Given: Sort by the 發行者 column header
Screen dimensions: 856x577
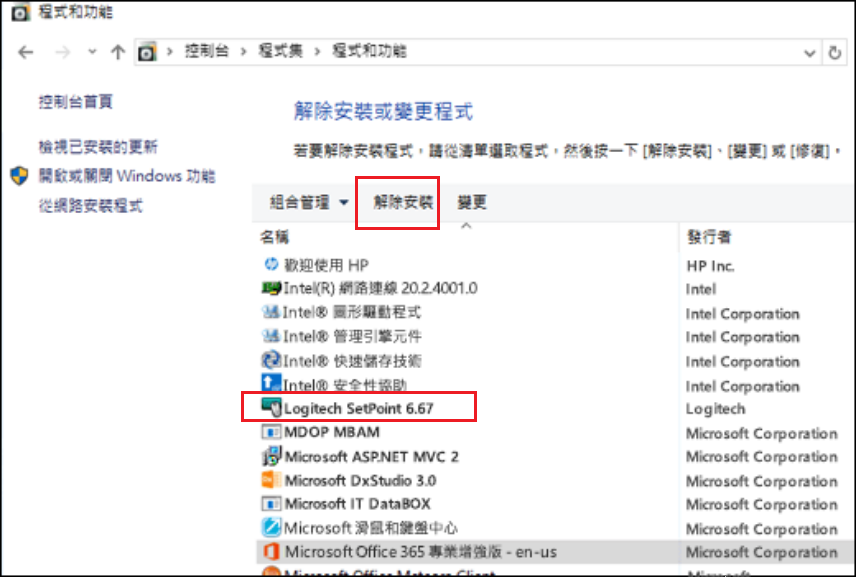Looking at the screenshot, I should [x=709, y=237].
